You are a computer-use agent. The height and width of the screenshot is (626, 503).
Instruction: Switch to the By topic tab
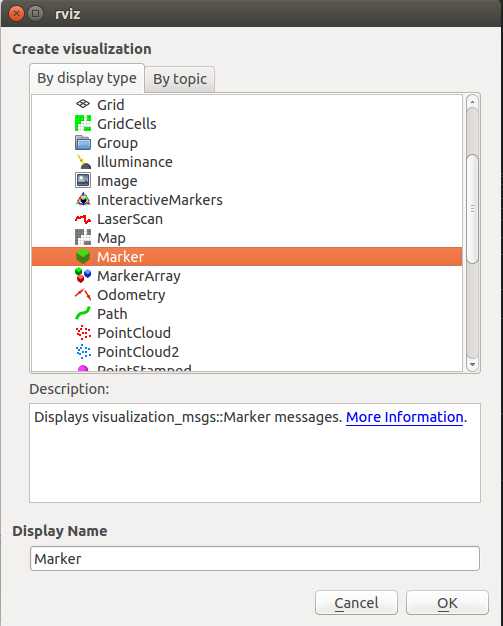pos(180,79)
